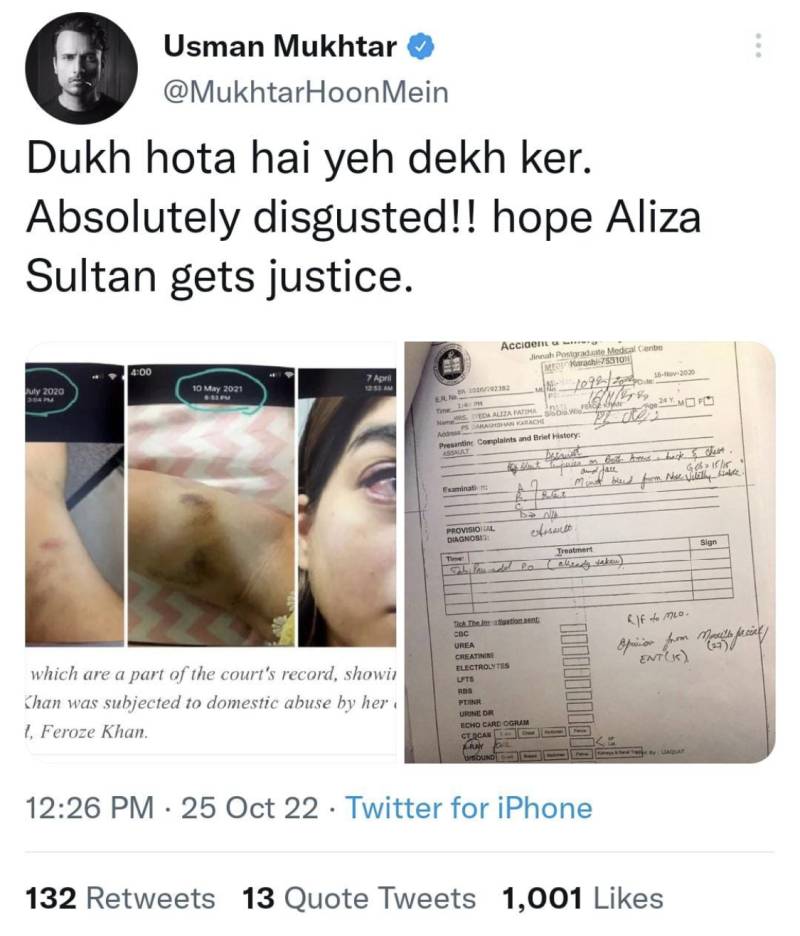Viewport: 800px width, 936px height.
Task: Click the 12:26 PM timestamp
Action: click(90, 808)
